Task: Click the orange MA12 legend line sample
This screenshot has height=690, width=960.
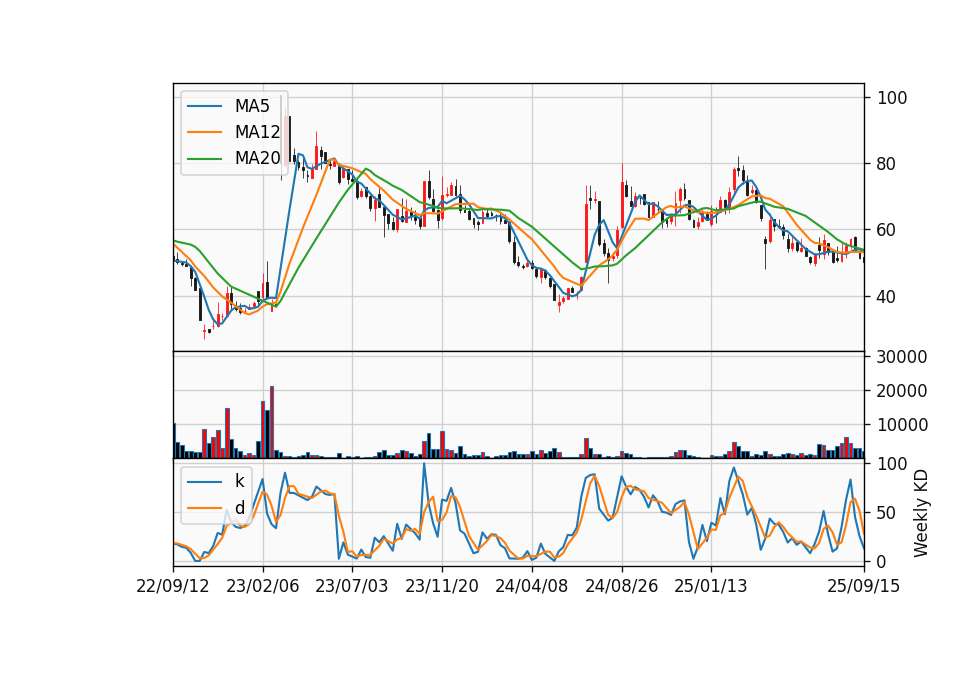Action: pos(204,132)
